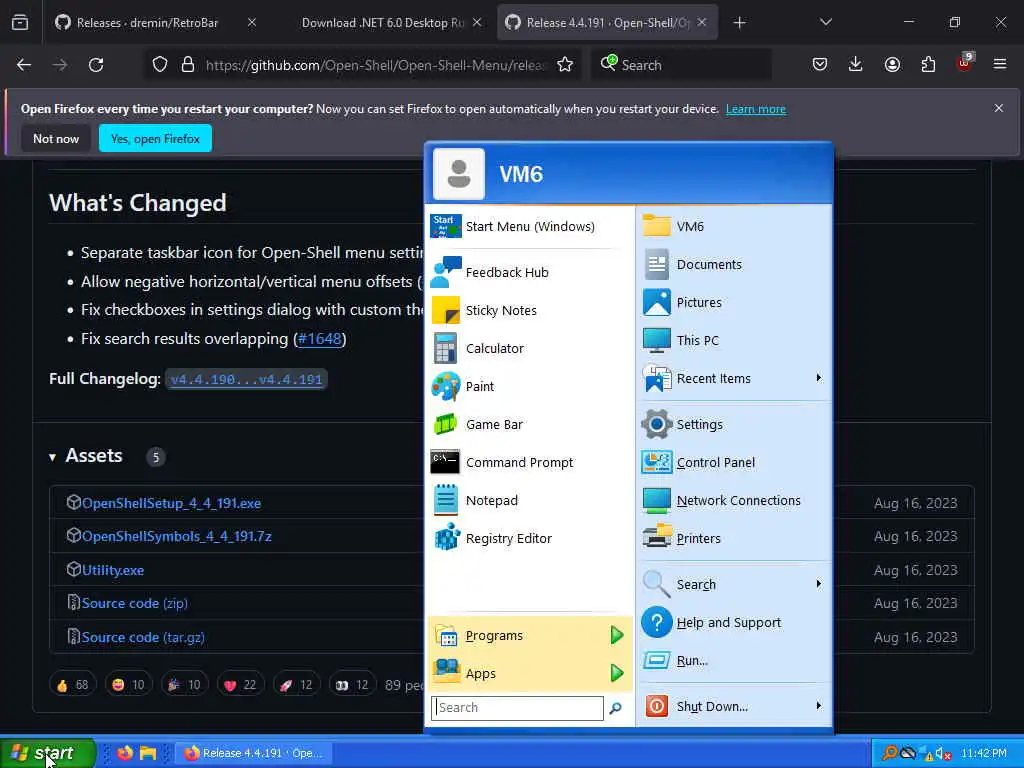Download Source code (zip)
The image size is (1024, 768).
(135, 603)
